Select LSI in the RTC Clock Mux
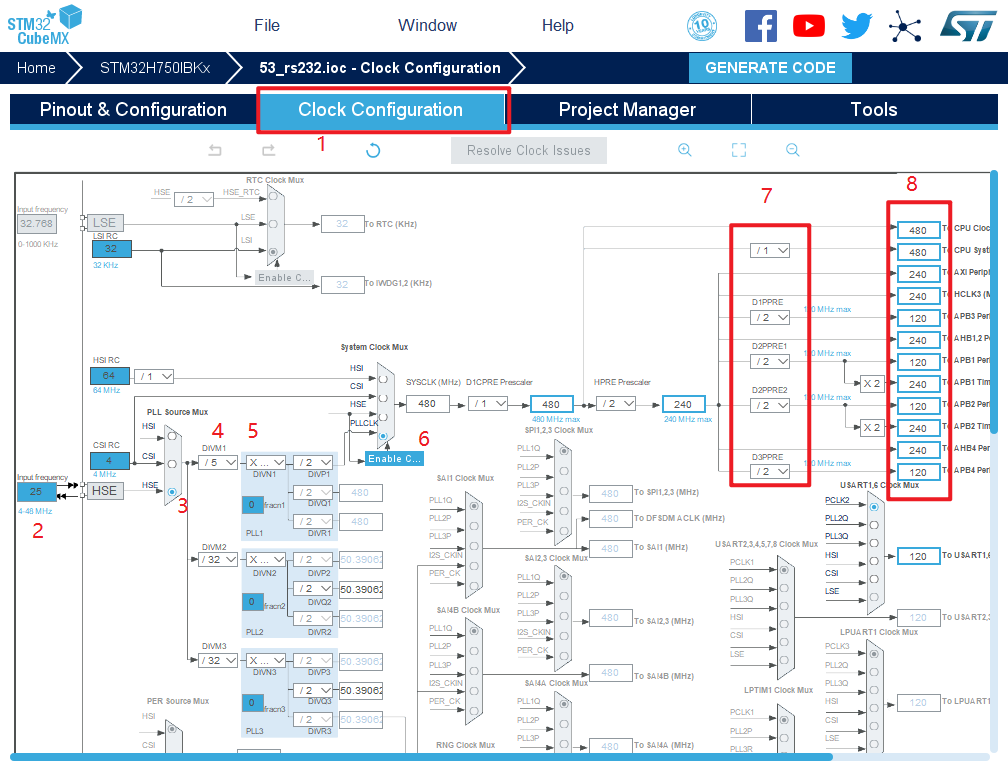Screen dimensions: 1008x771 [x=274, y=252]
